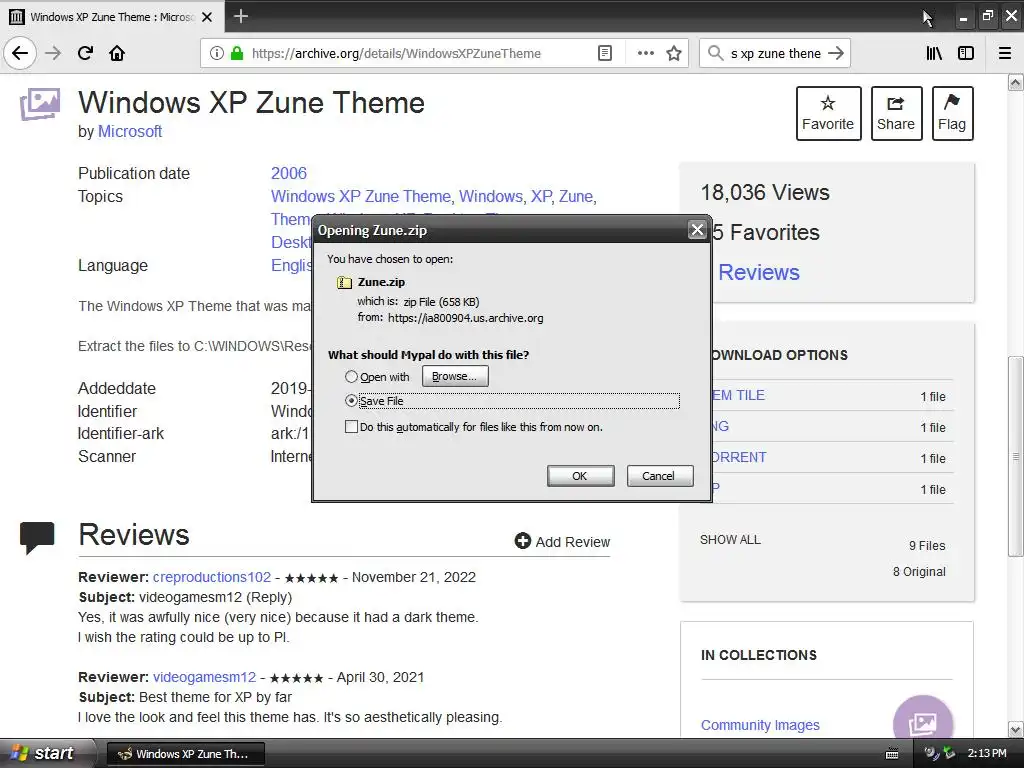Viewport: 1024px width, 768px height.
Task: Click the 9 Files text
Action: 927,545
